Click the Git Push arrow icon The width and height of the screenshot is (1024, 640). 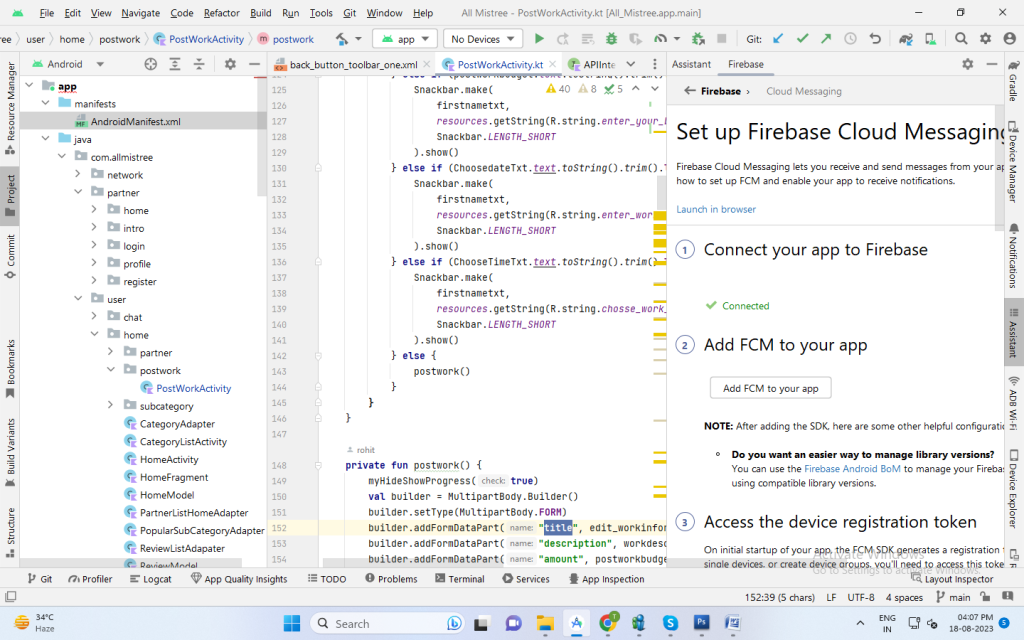(825, 39)
